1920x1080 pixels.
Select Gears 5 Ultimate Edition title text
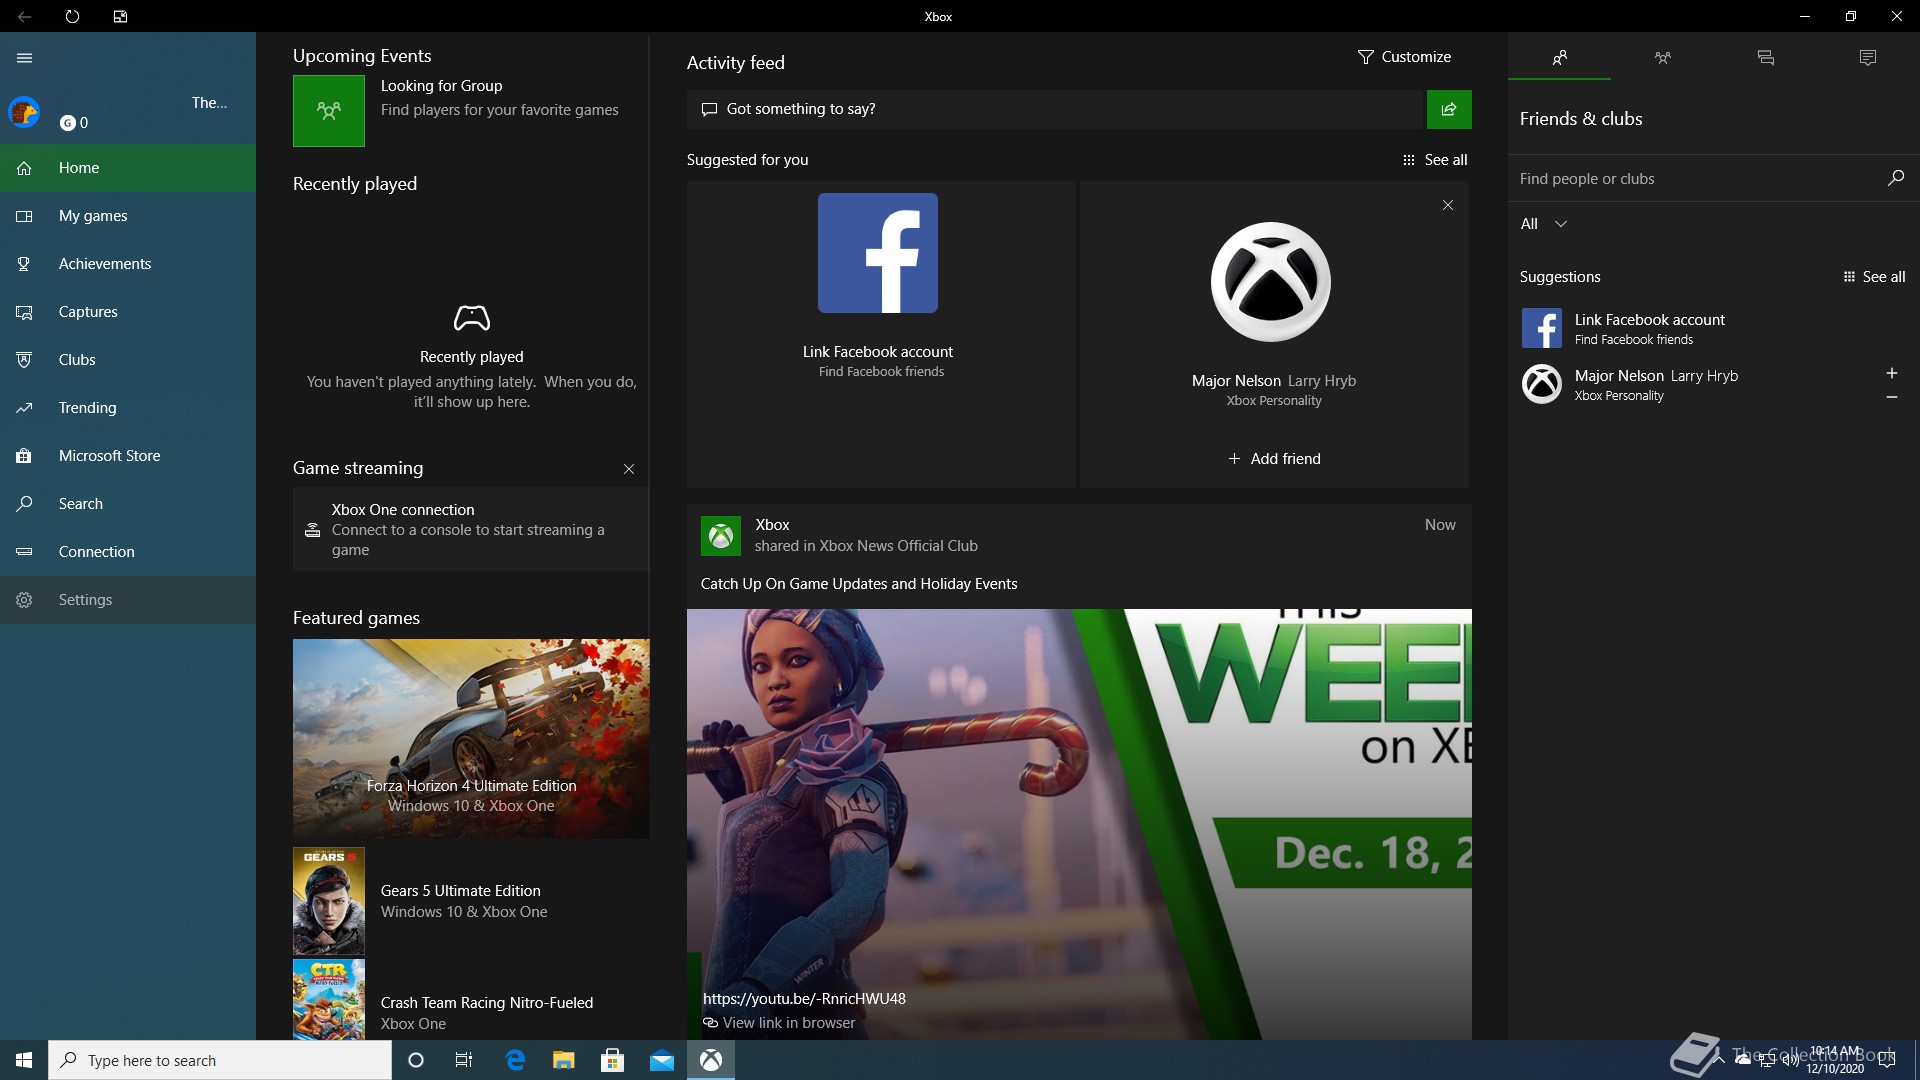460,891
